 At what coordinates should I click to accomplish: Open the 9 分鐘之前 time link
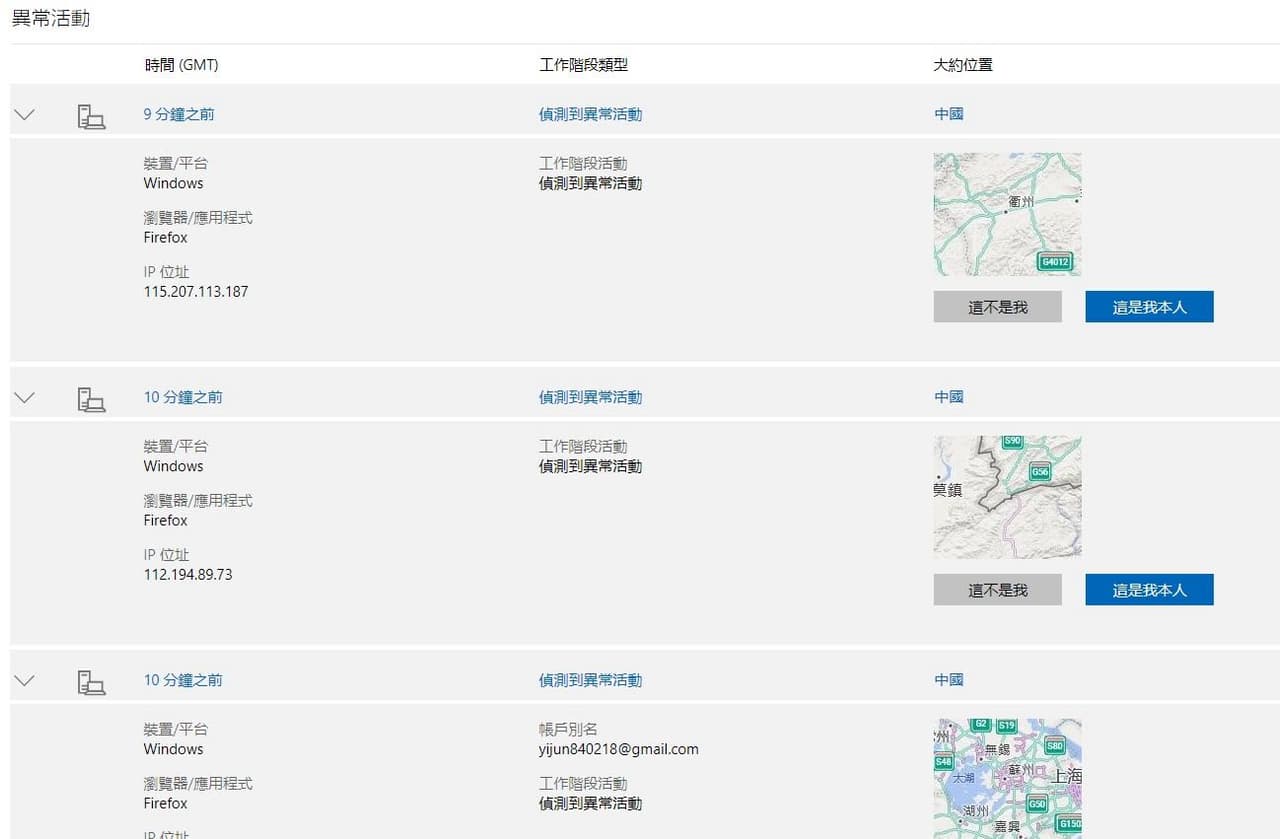pyautogui.click(x=179, y=114)
